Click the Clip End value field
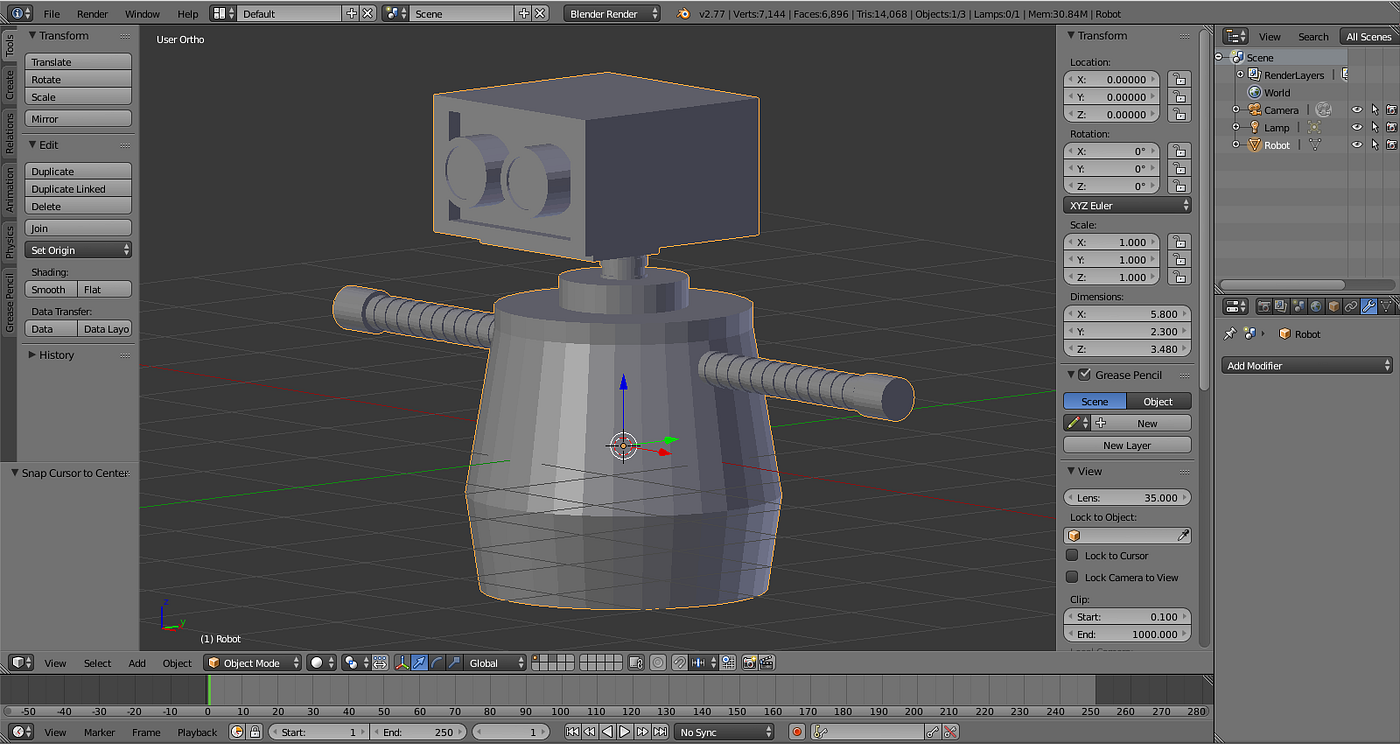 tap(1127, 634)
